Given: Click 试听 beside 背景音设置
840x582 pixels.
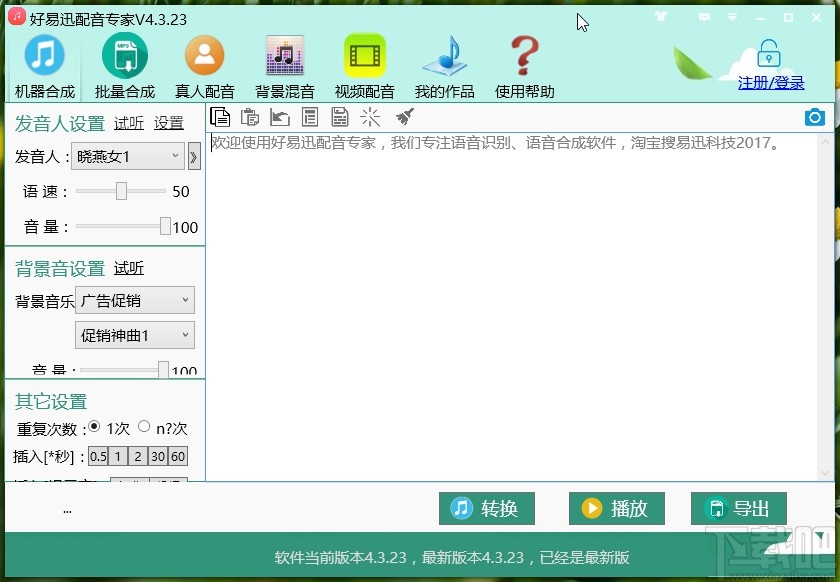Looking at the screenshot, I should point(129,268).
